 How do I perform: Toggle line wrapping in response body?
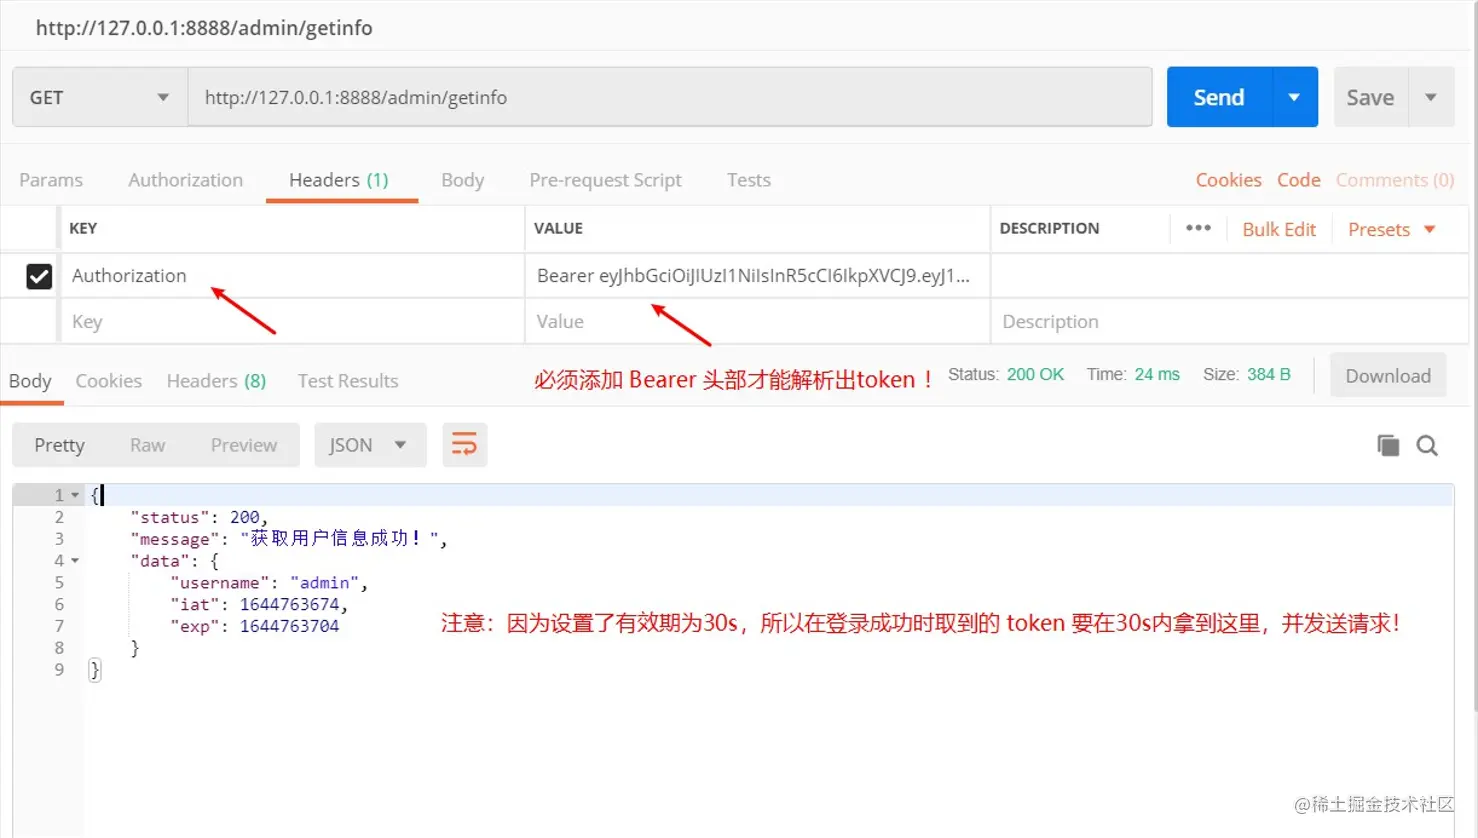[x=464, y=445]
